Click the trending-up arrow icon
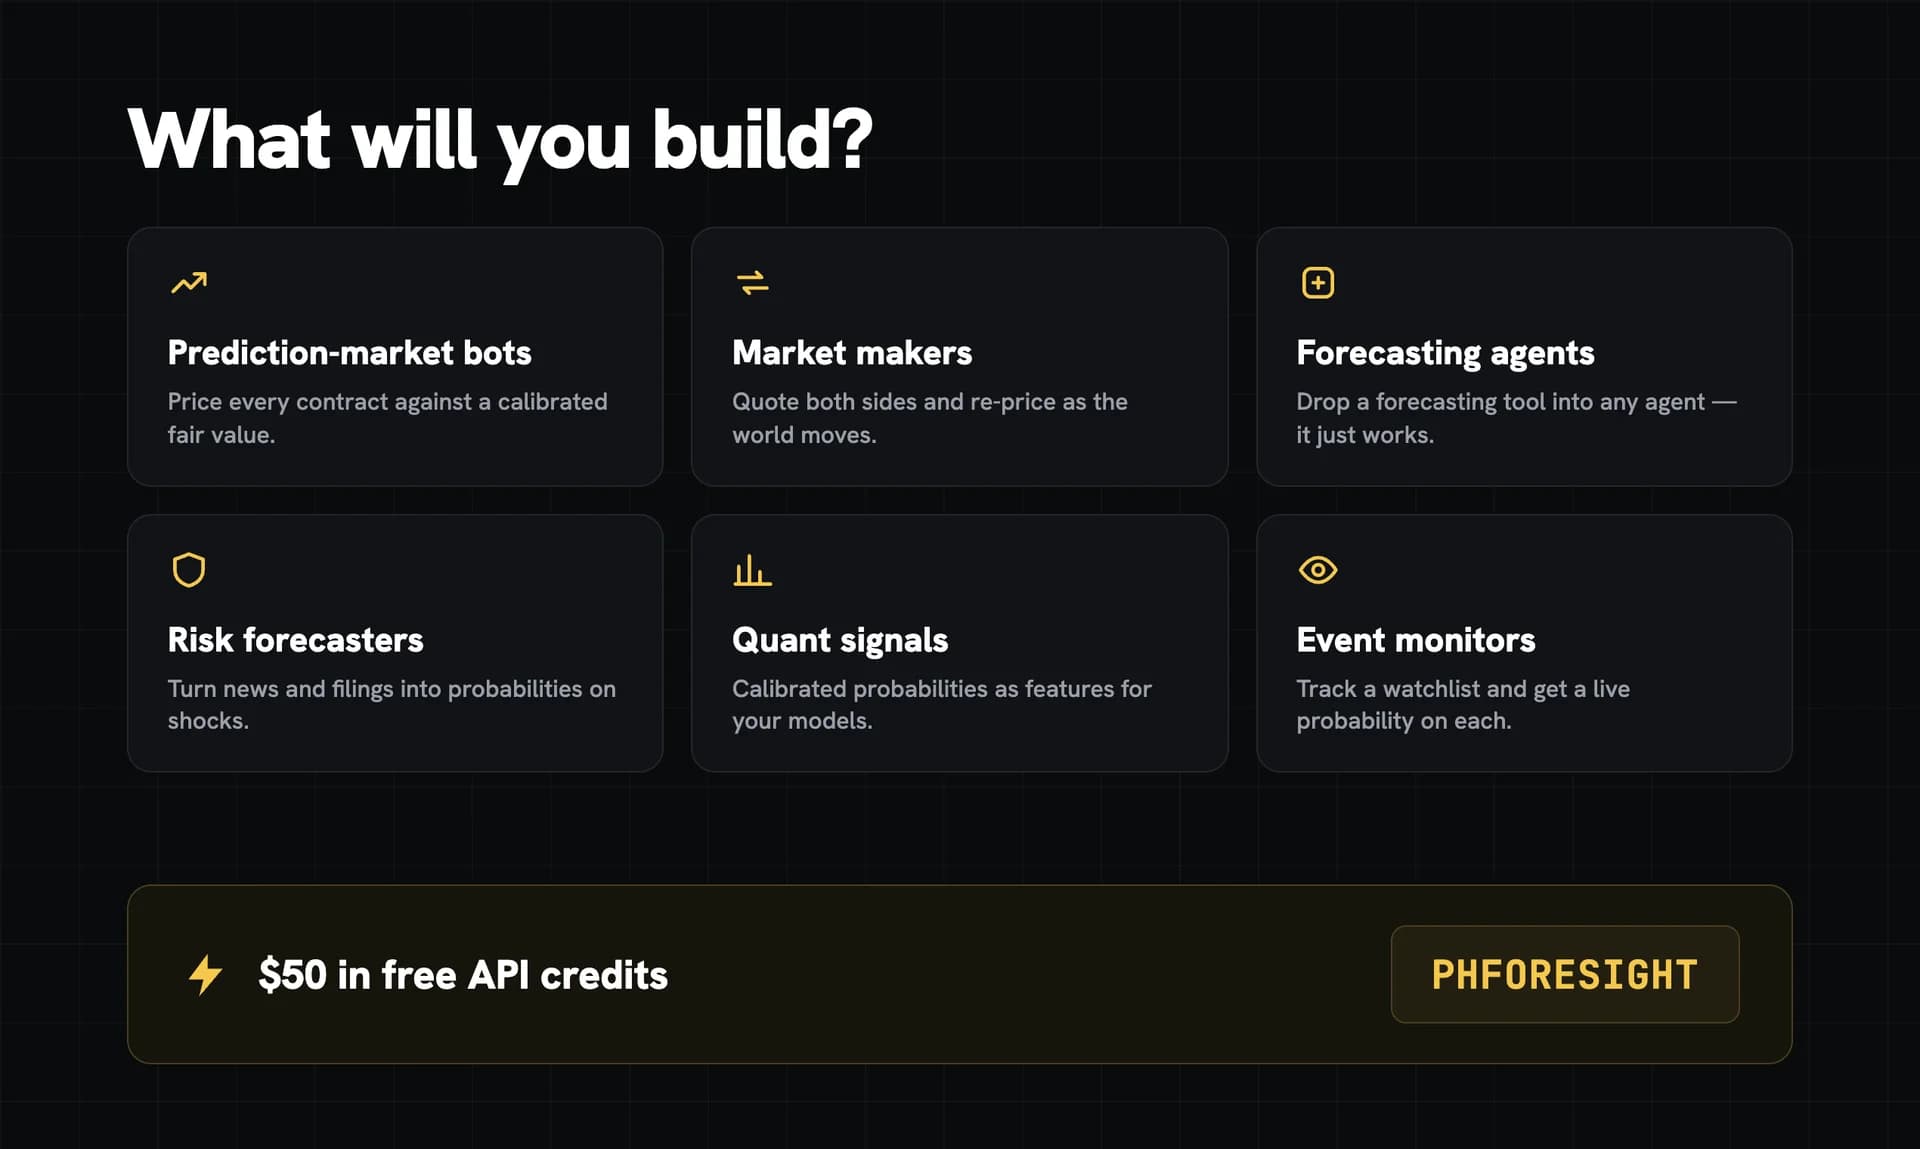Viewport: 1920px width, 1149px height. click(x=188, y=283)
